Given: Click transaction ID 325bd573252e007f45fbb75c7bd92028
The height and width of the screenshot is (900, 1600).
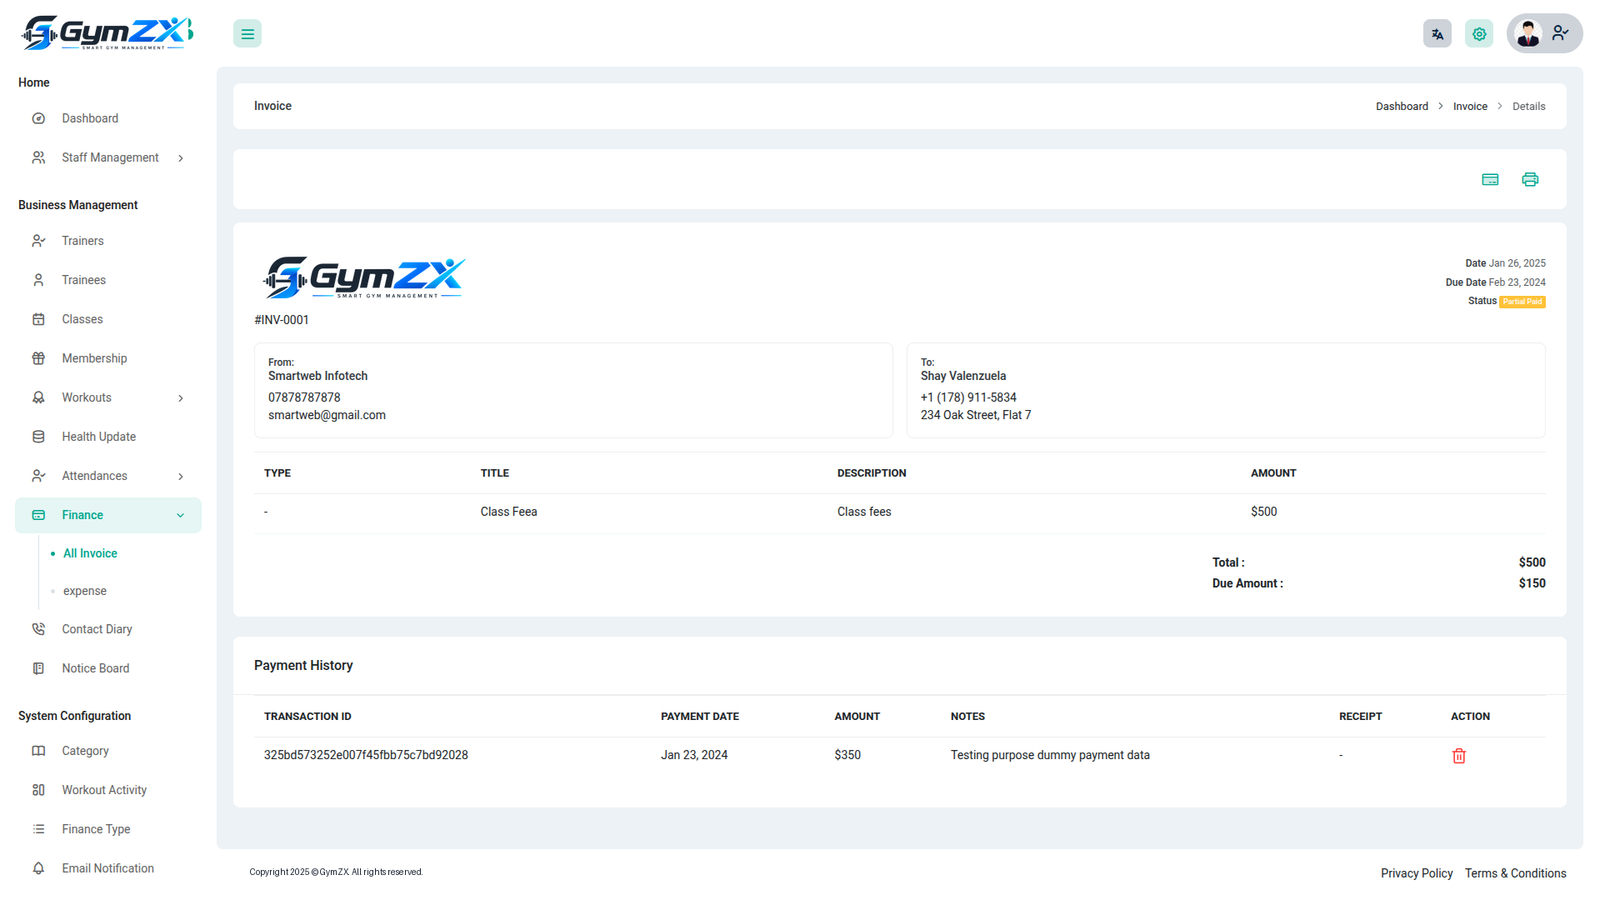Looking at the screenshot, I should [x=366, y=755].
